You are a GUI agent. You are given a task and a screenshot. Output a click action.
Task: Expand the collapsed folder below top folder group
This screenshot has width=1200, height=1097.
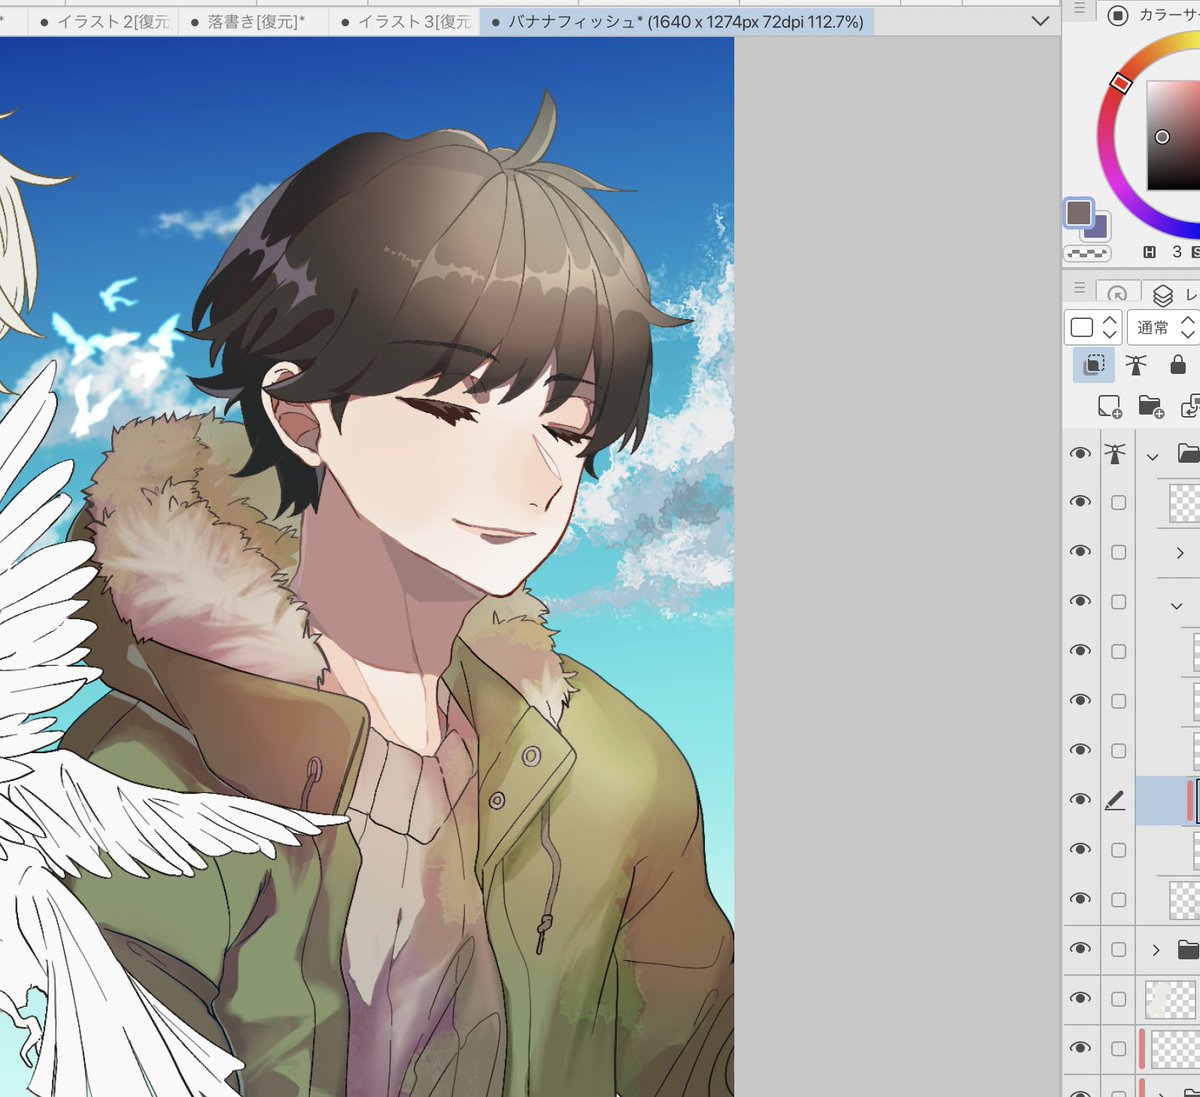[1156, 949]
